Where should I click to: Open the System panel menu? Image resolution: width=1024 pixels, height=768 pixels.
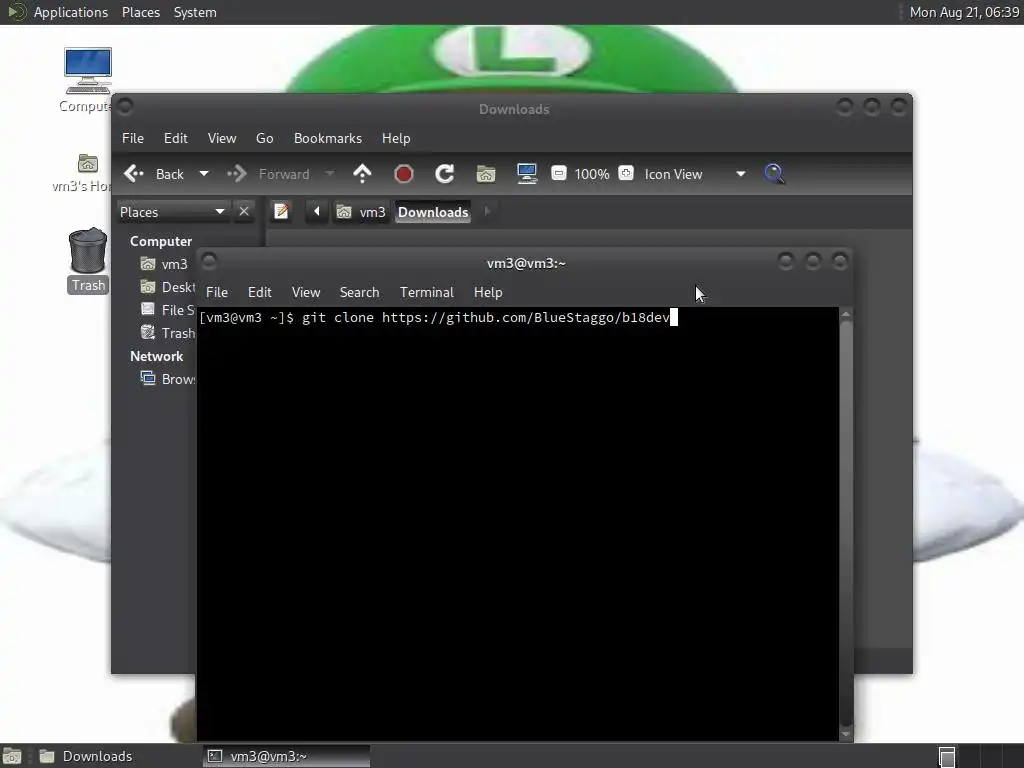pos(195,12)
